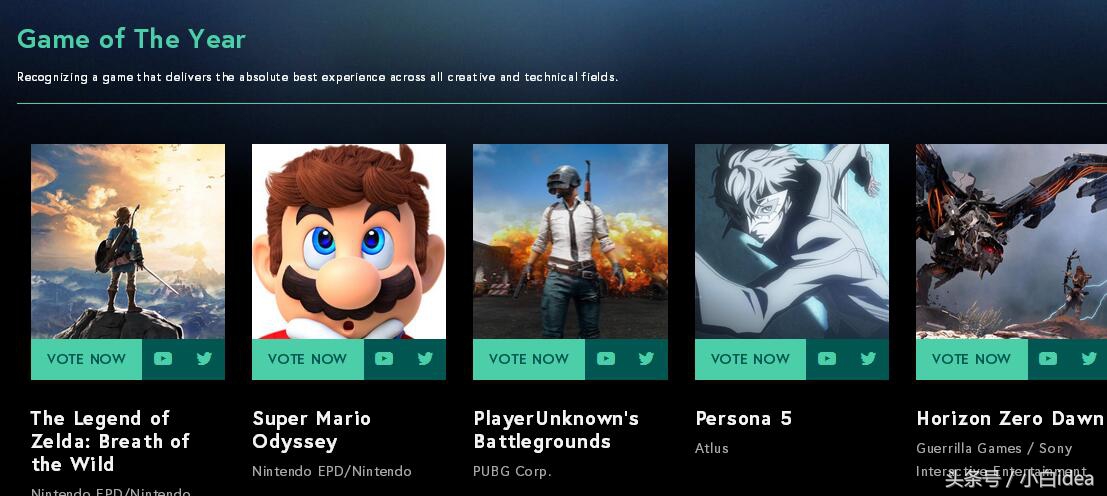Viewport: 1107px width, 496px height.
Task: Open YouTube icon under Horizon Zero Dawn
Action: click(x=1048, y=359)
